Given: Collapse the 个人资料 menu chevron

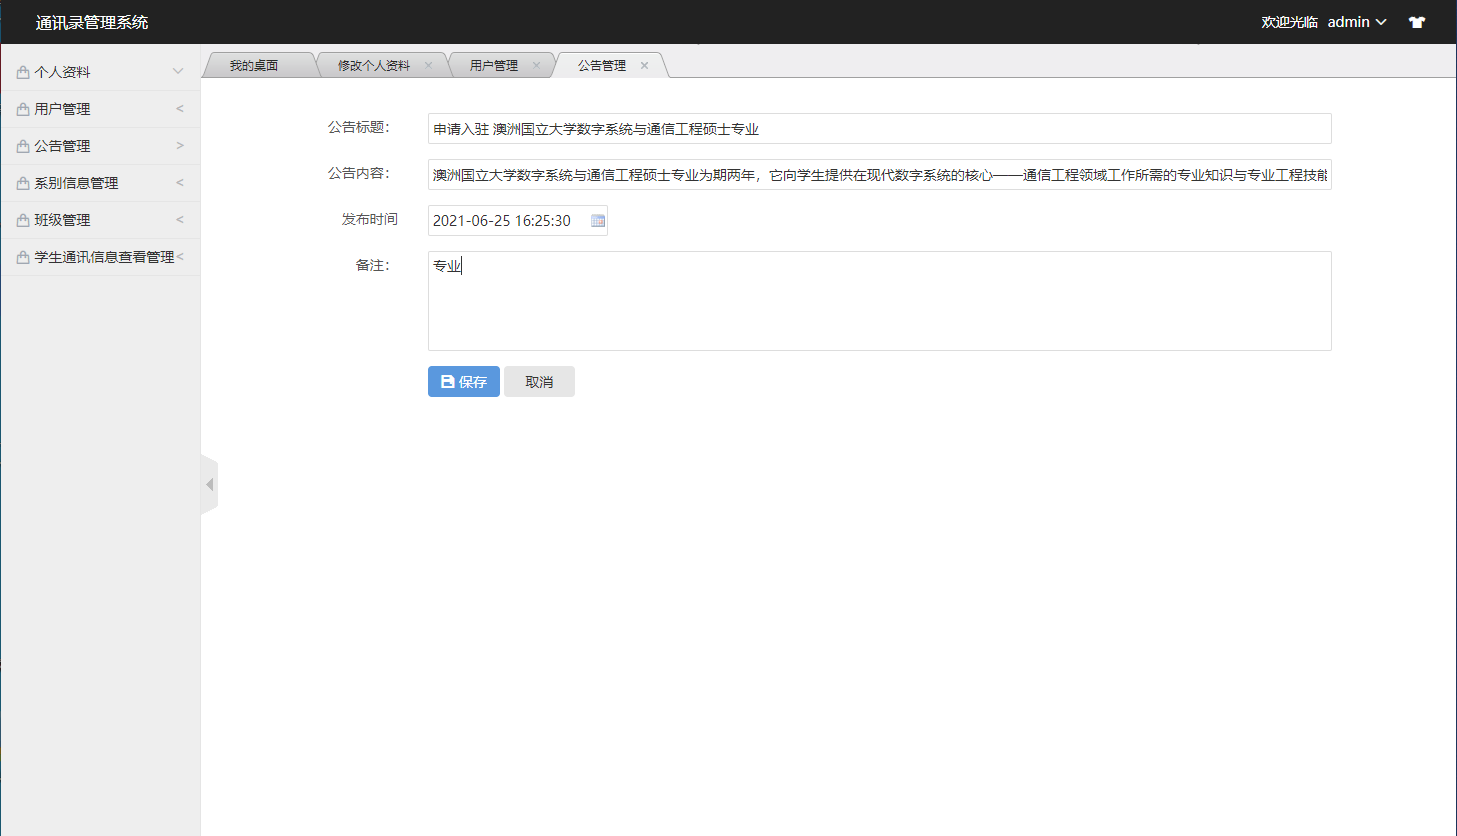Looking at the screenshot, I should click(x=178, y=71).
